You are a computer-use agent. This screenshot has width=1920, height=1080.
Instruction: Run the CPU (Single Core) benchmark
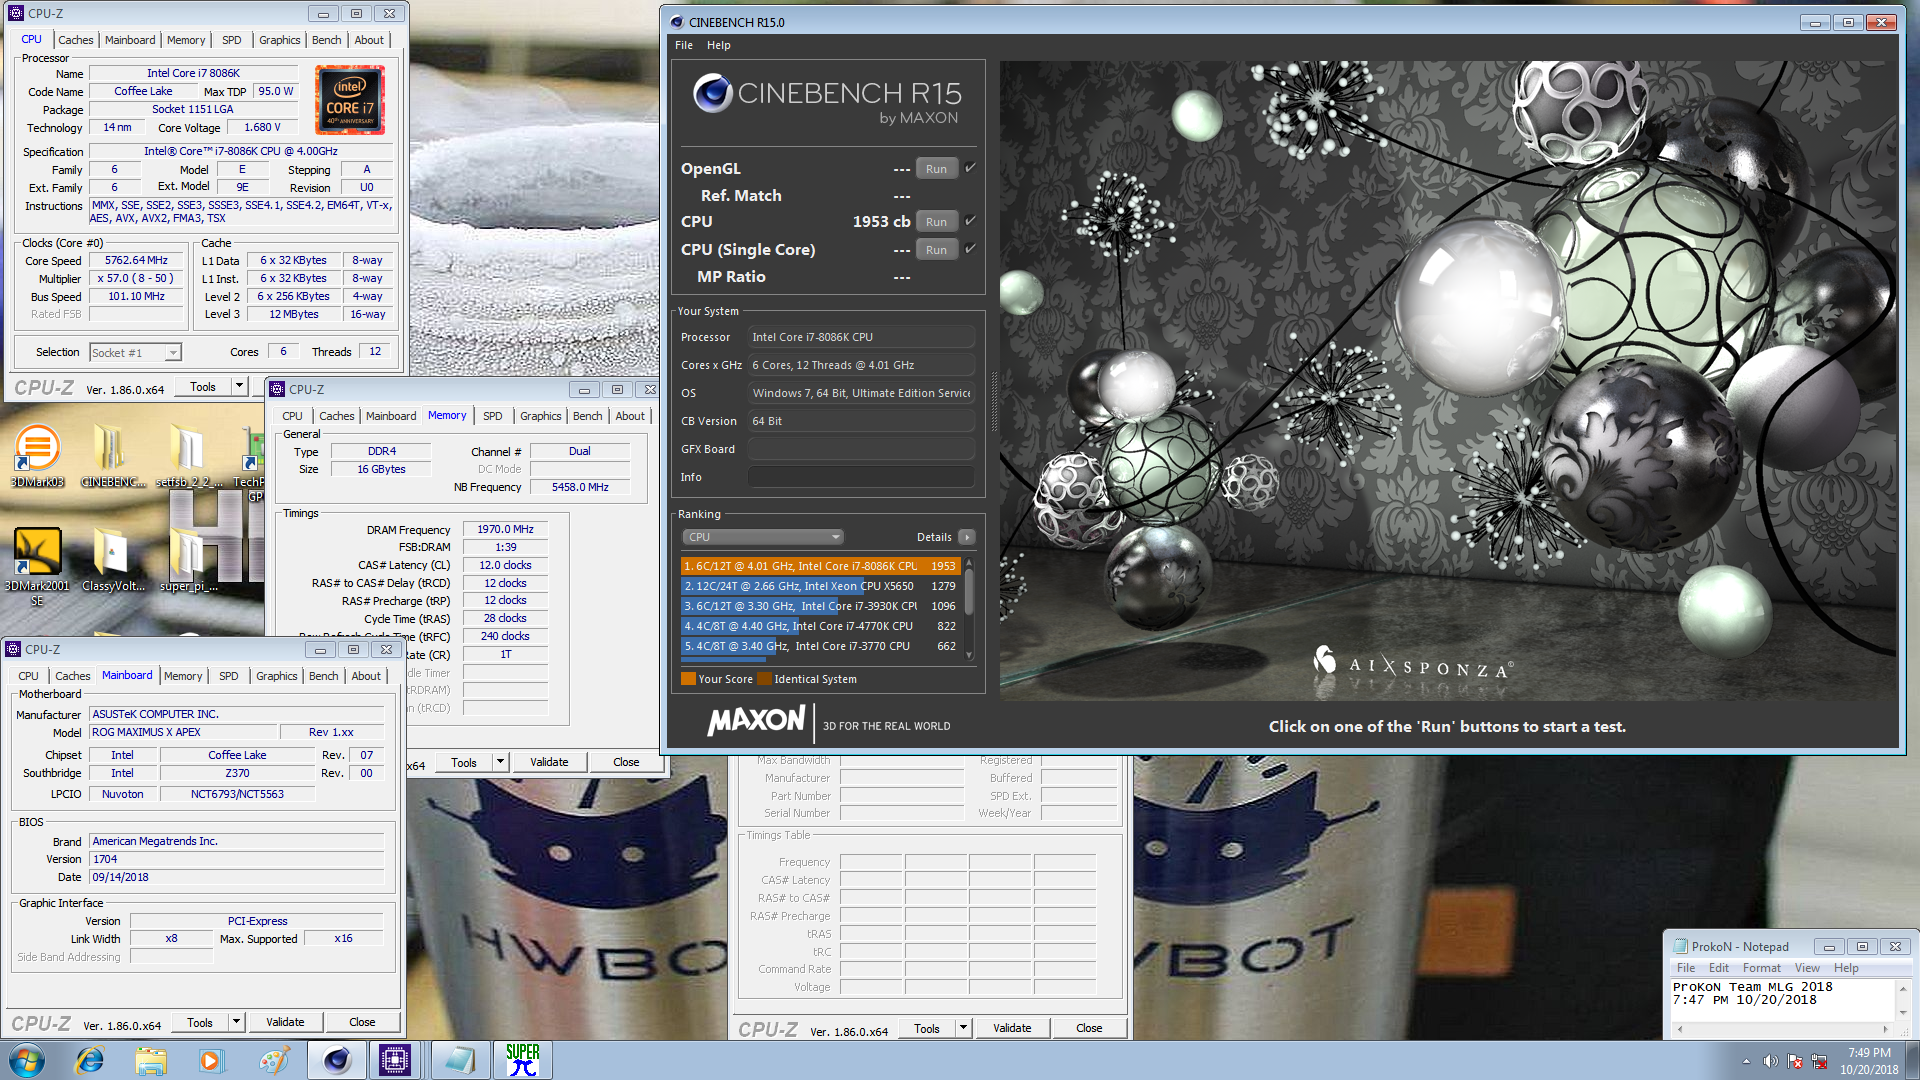tap(936, 250)
